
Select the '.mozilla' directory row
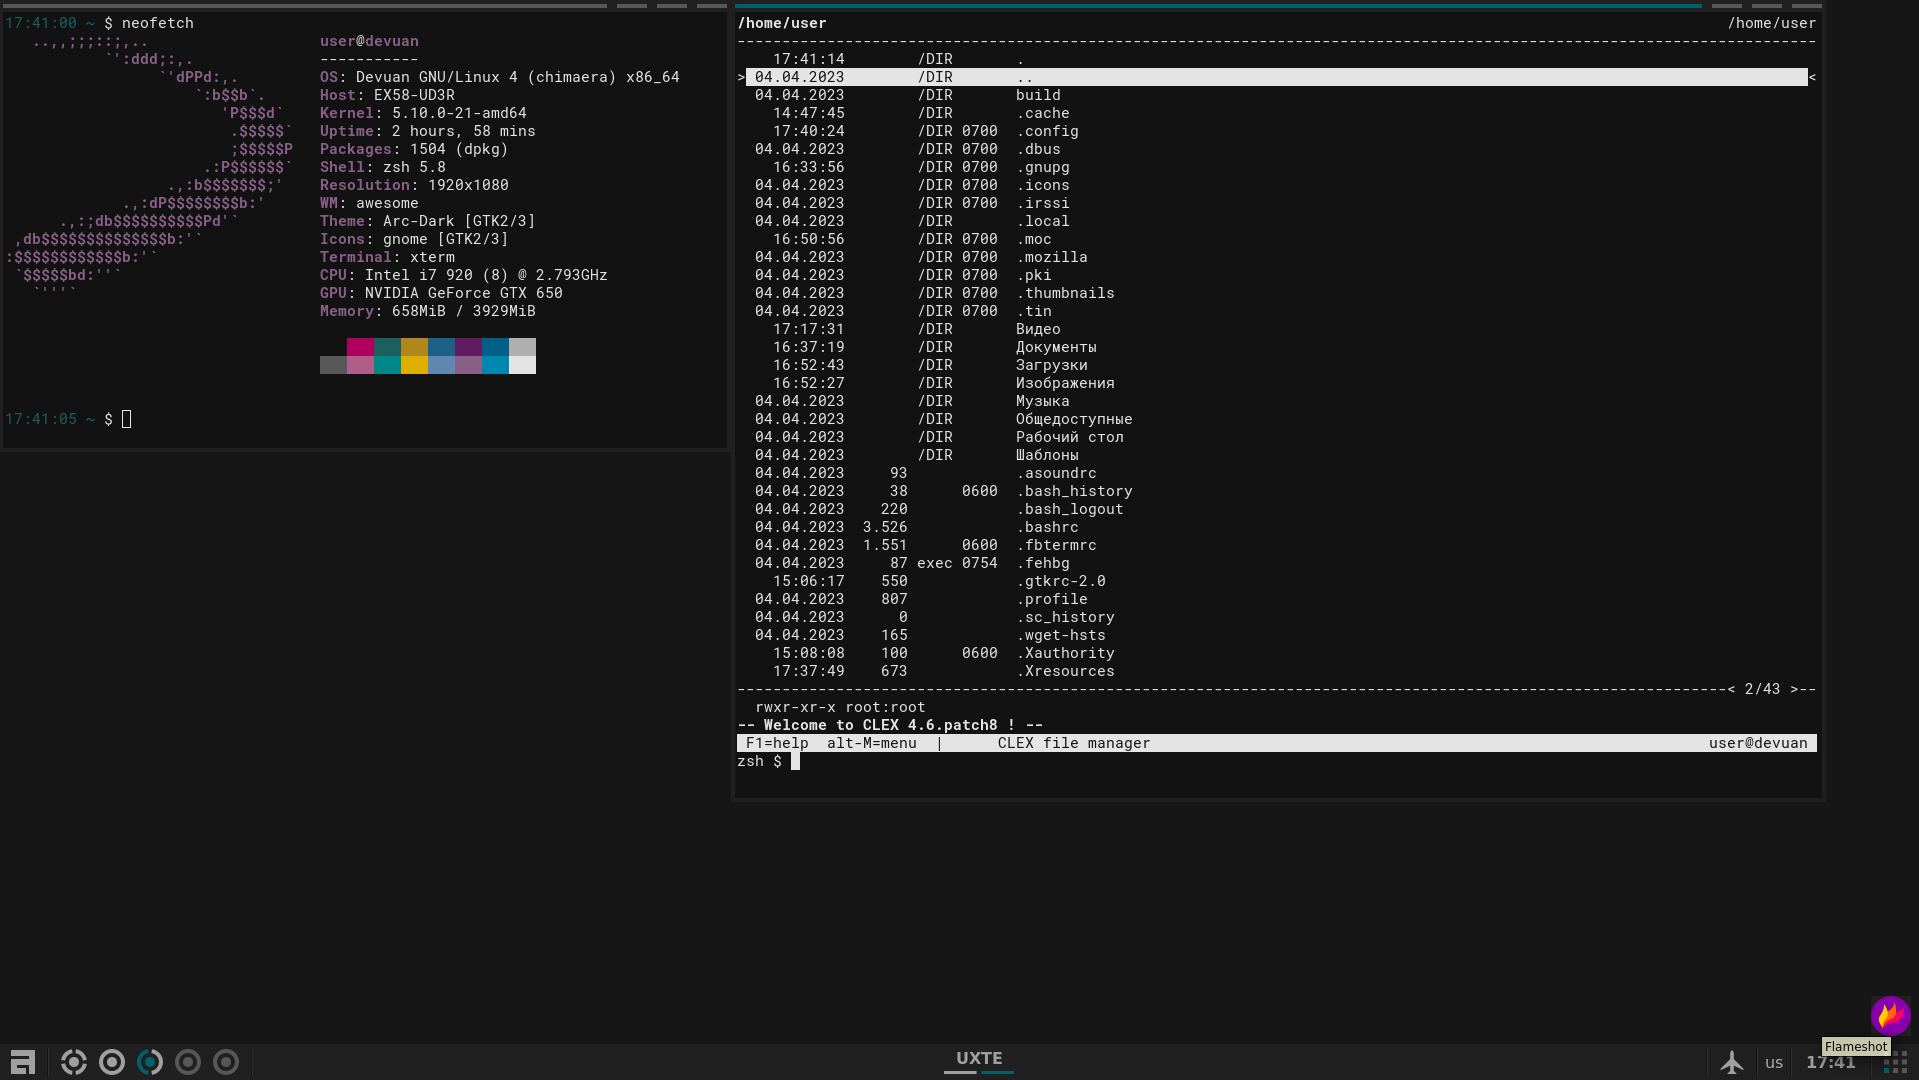(x=1277, y=257)
